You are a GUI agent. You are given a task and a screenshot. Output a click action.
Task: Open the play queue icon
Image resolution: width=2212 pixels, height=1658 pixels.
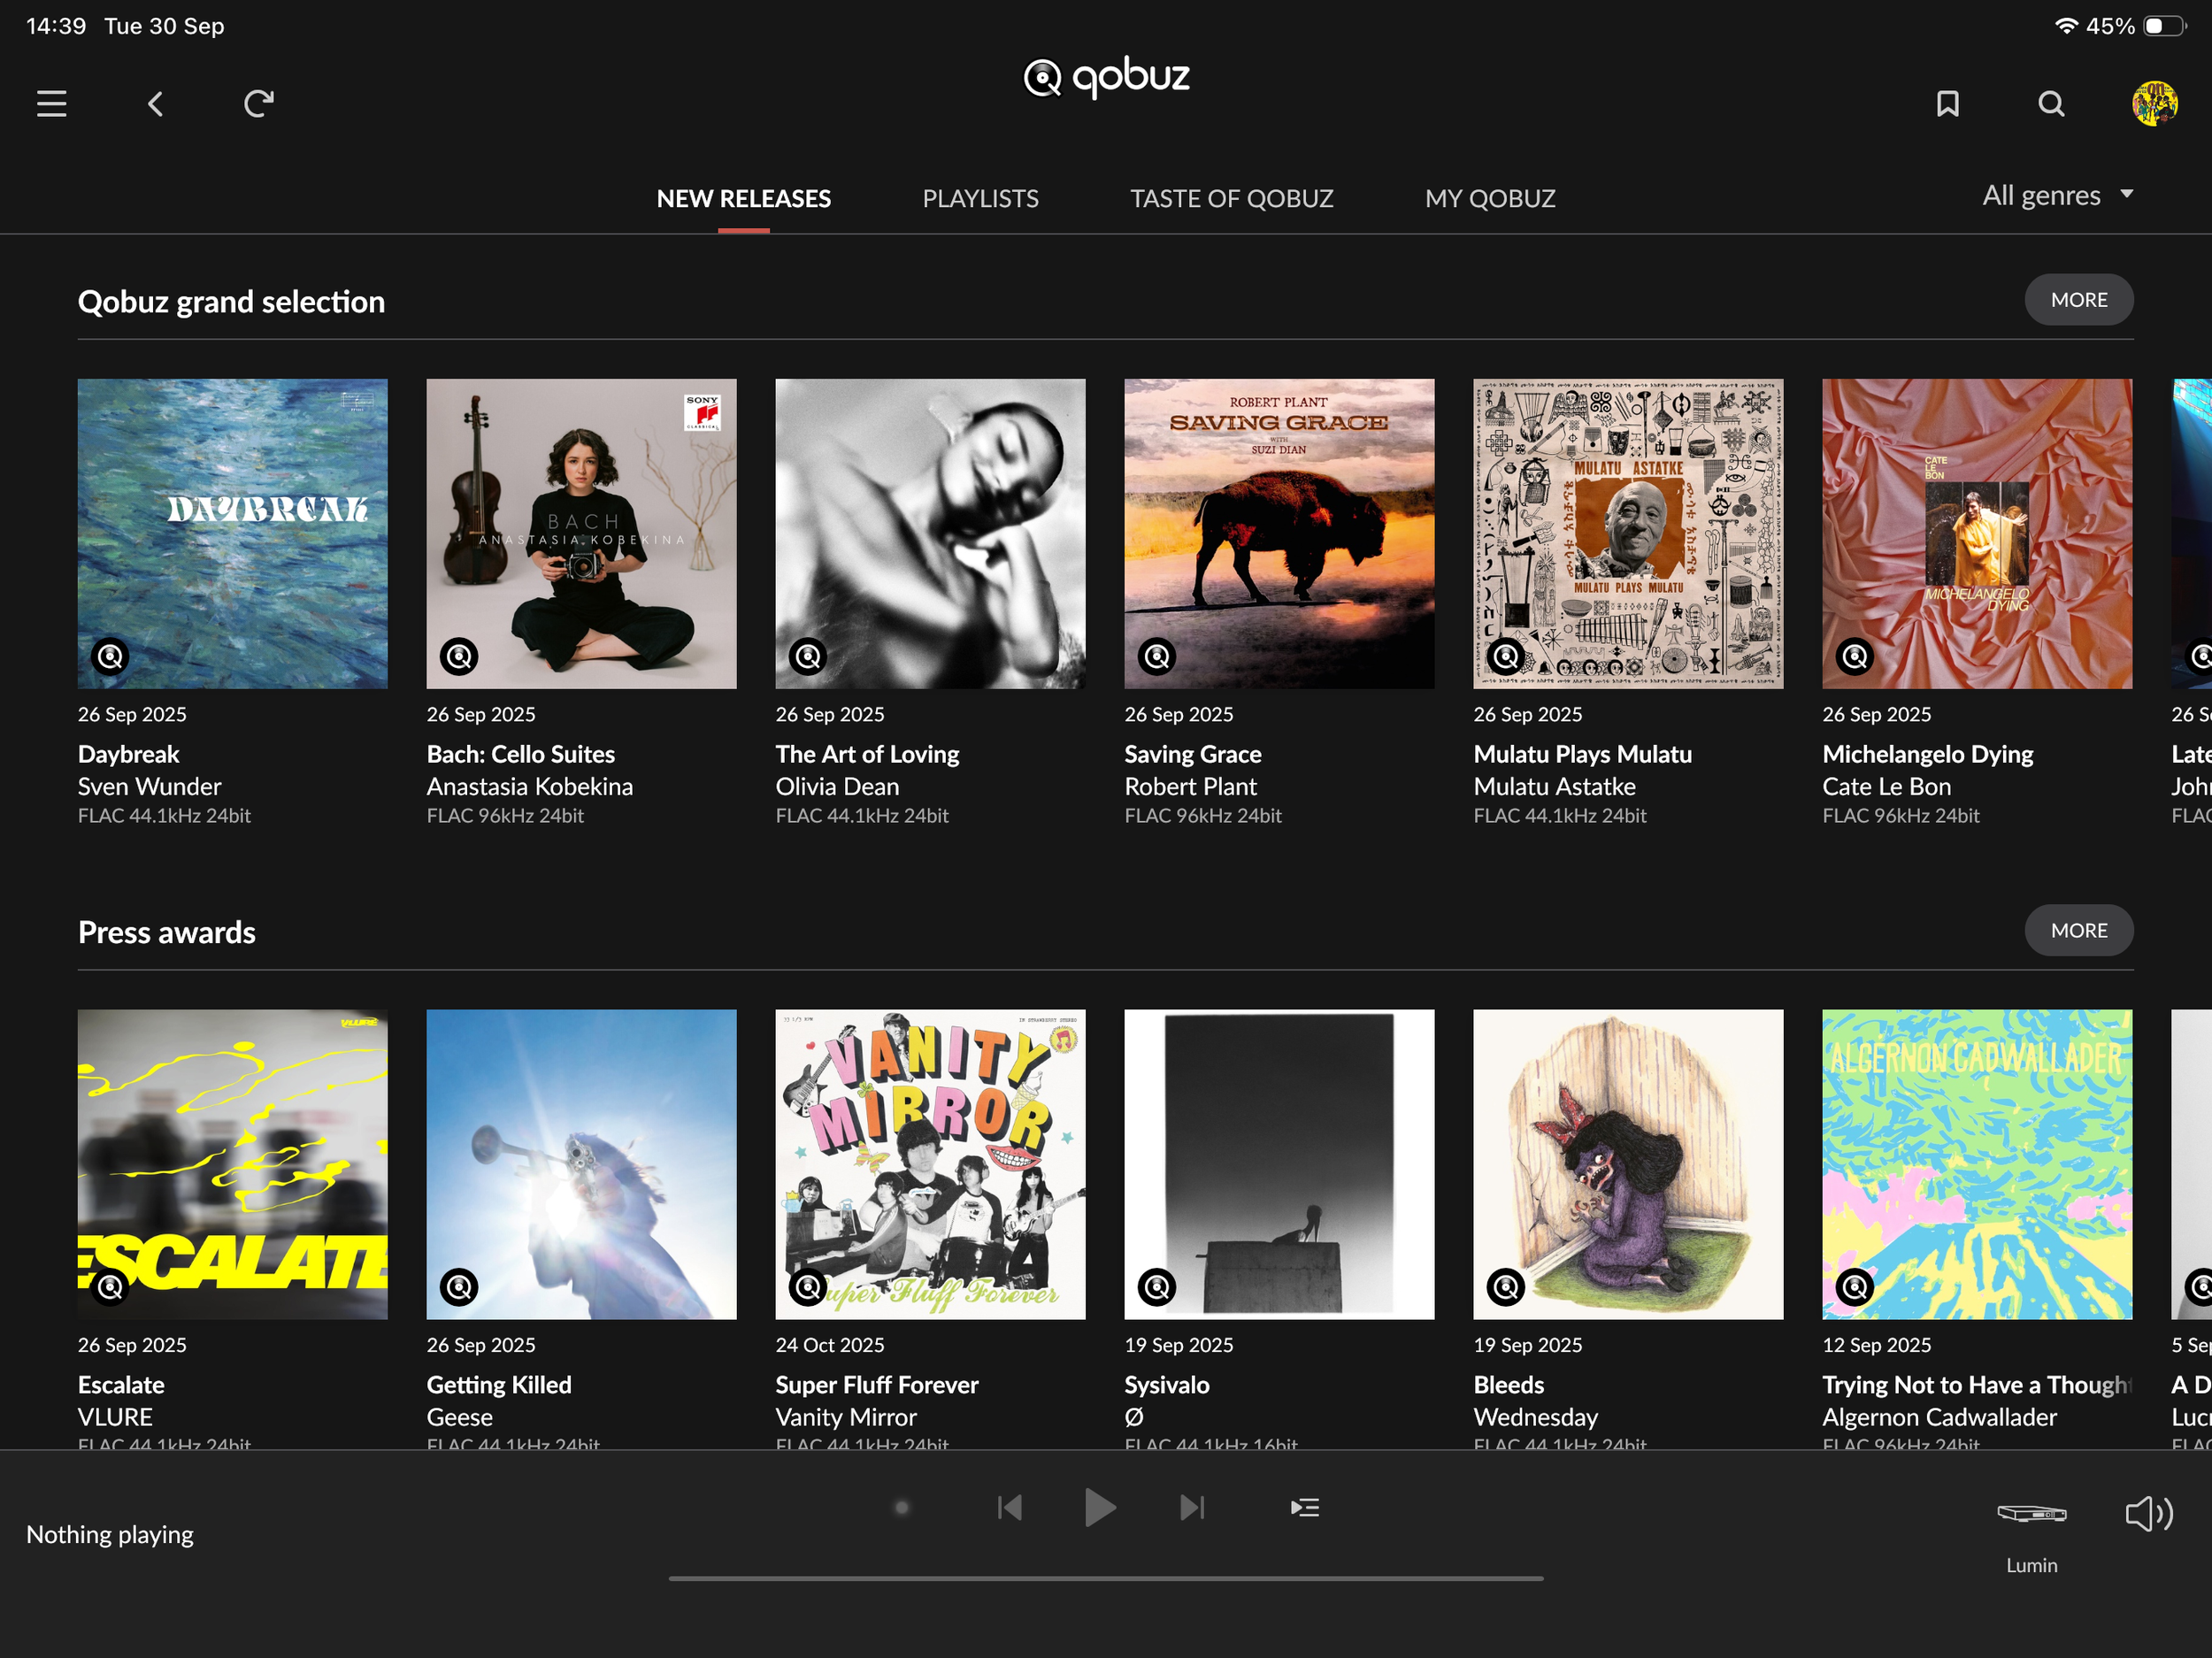[x=1304, y=1507]
